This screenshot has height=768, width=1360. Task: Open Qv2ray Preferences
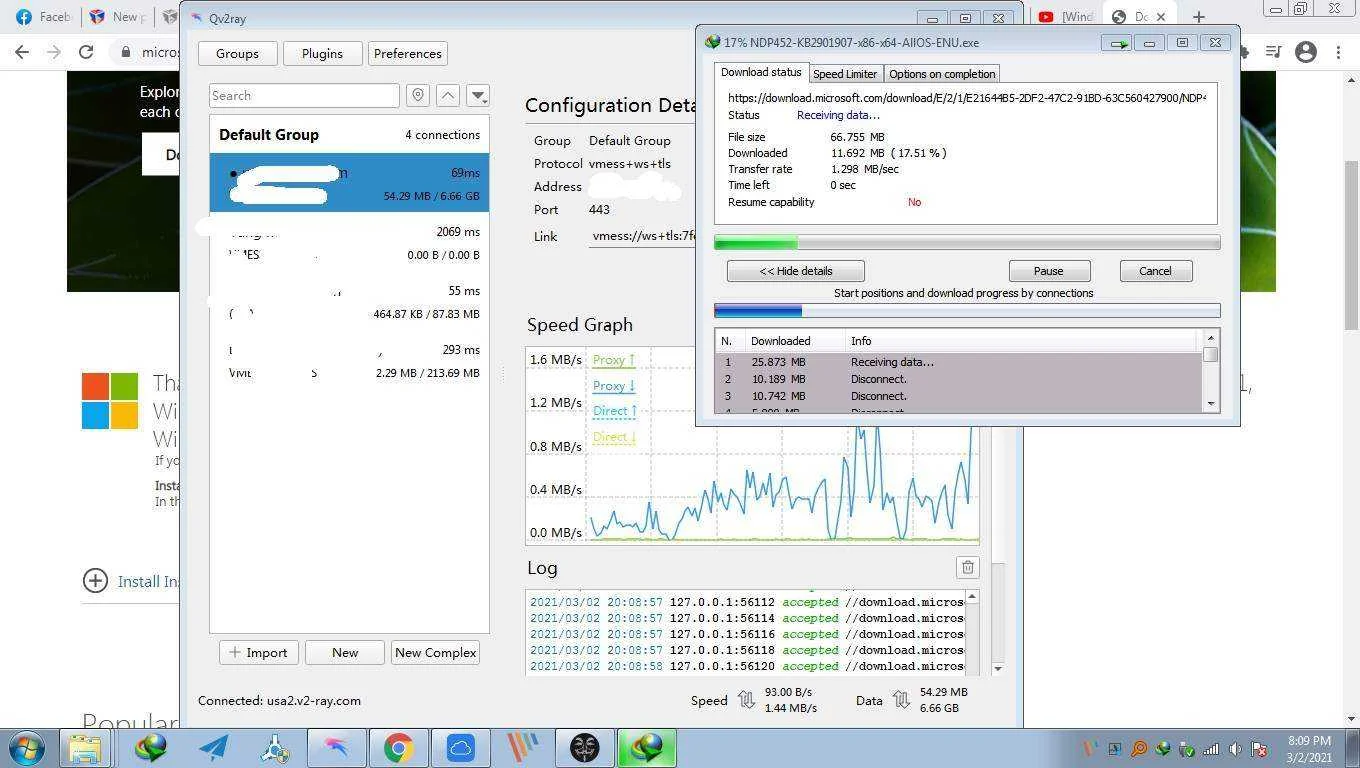[x=408, y=53]
